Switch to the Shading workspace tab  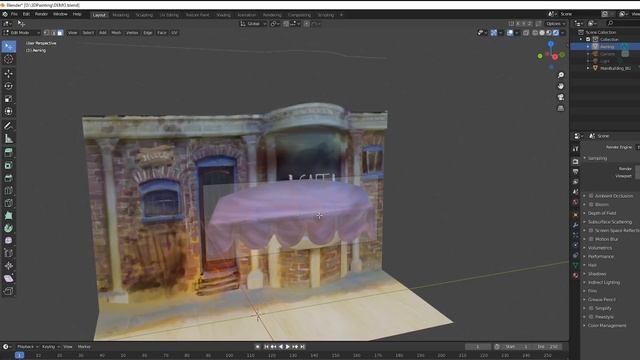coord(223,15)
